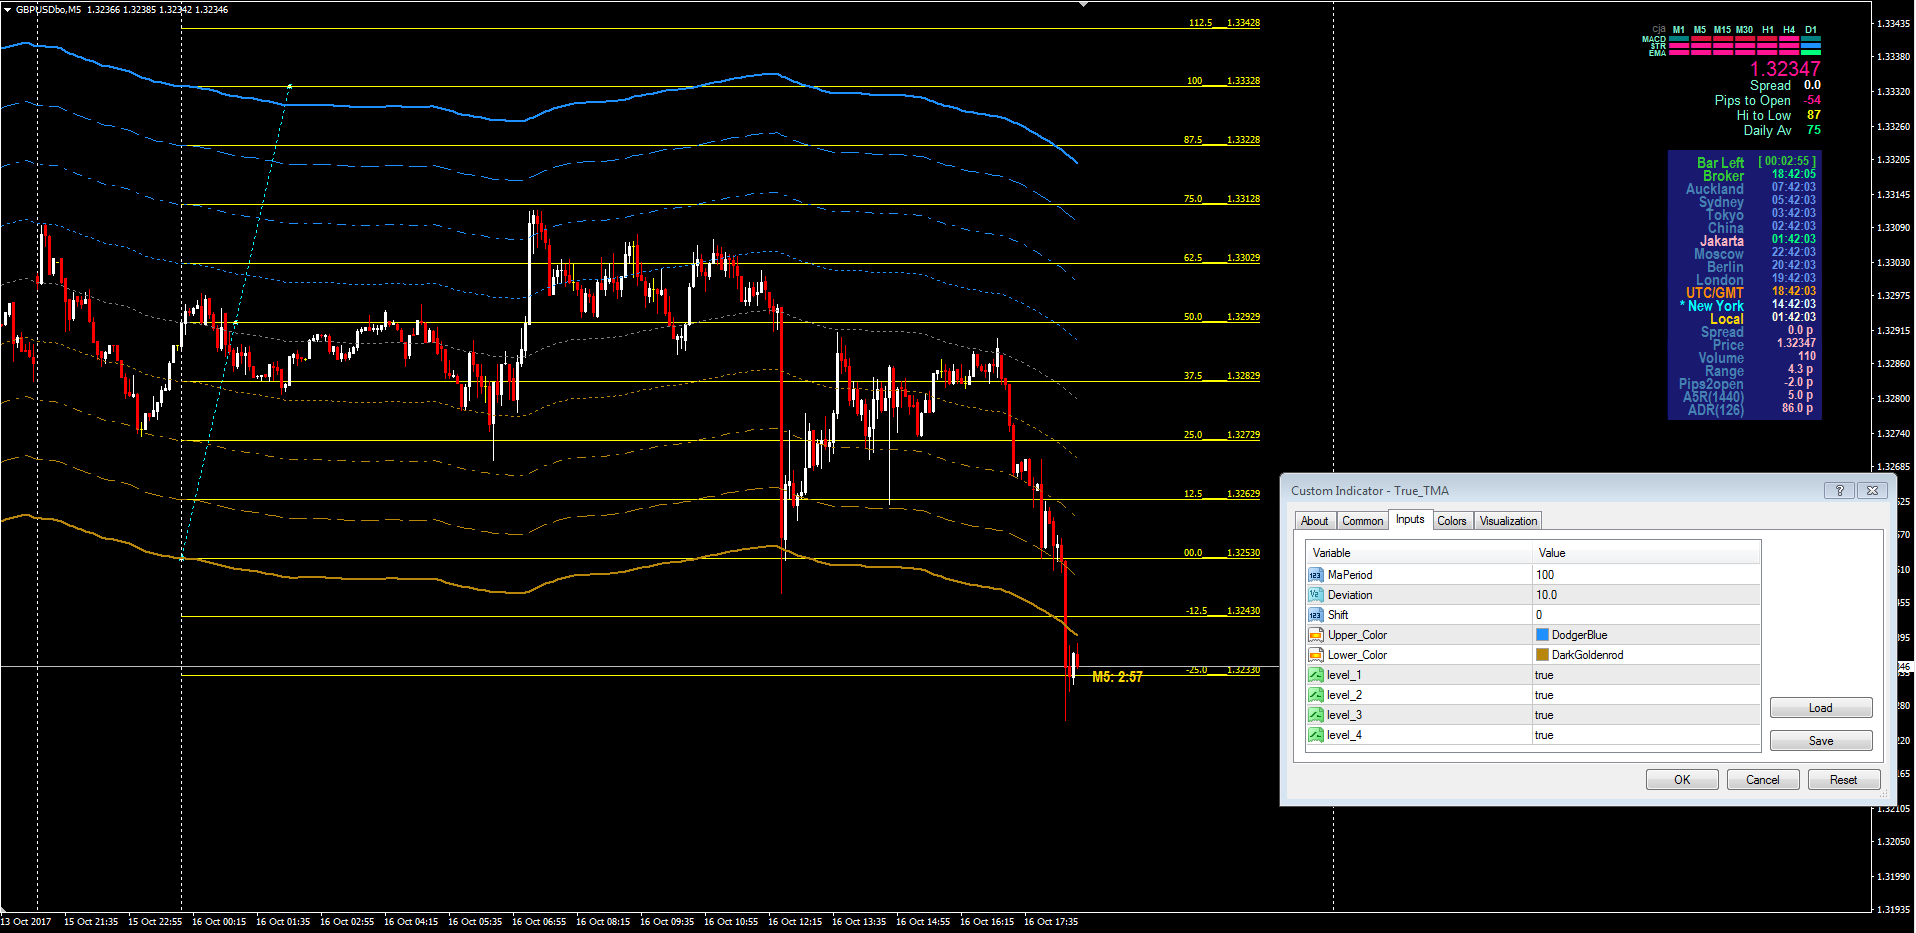The image size is (1916, 933).
Task: Click the ADR(126) row in info panel
Action: point(1750,409)
